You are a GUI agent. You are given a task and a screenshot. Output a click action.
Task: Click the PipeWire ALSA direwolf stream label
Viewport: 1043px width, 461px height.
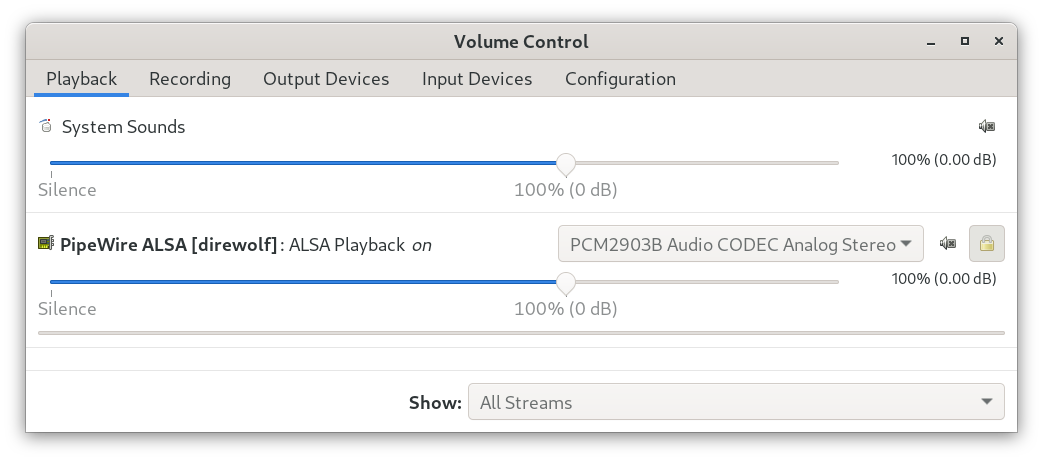pos(168,244)
